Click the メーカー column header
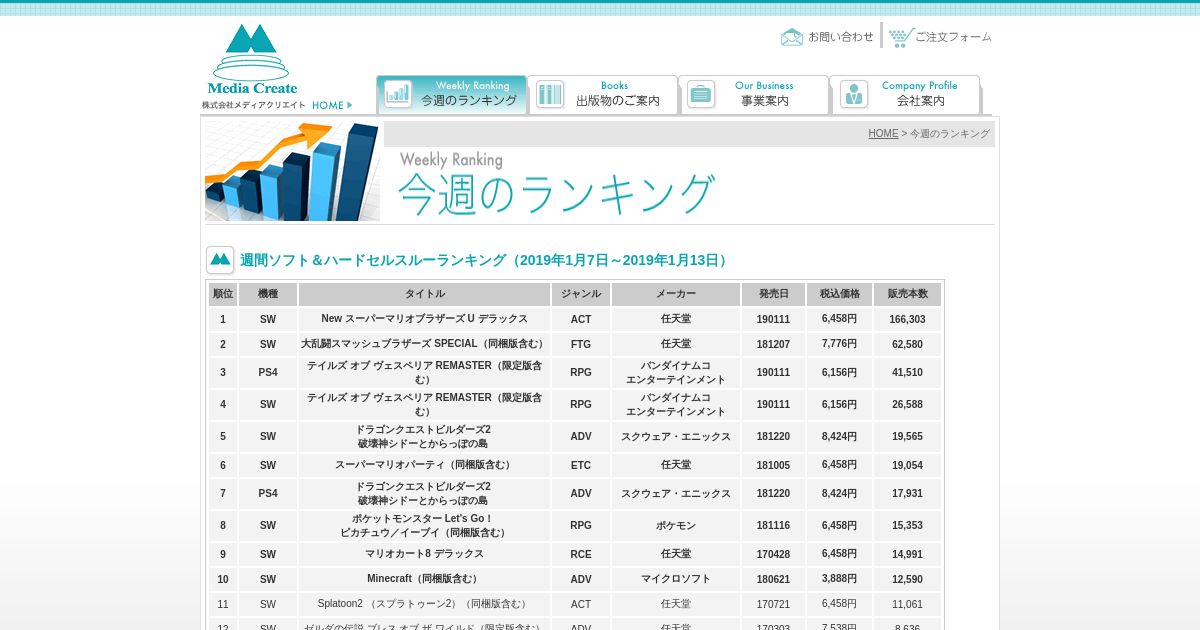Screen dimensions: 1200x630 click(676, 294)
